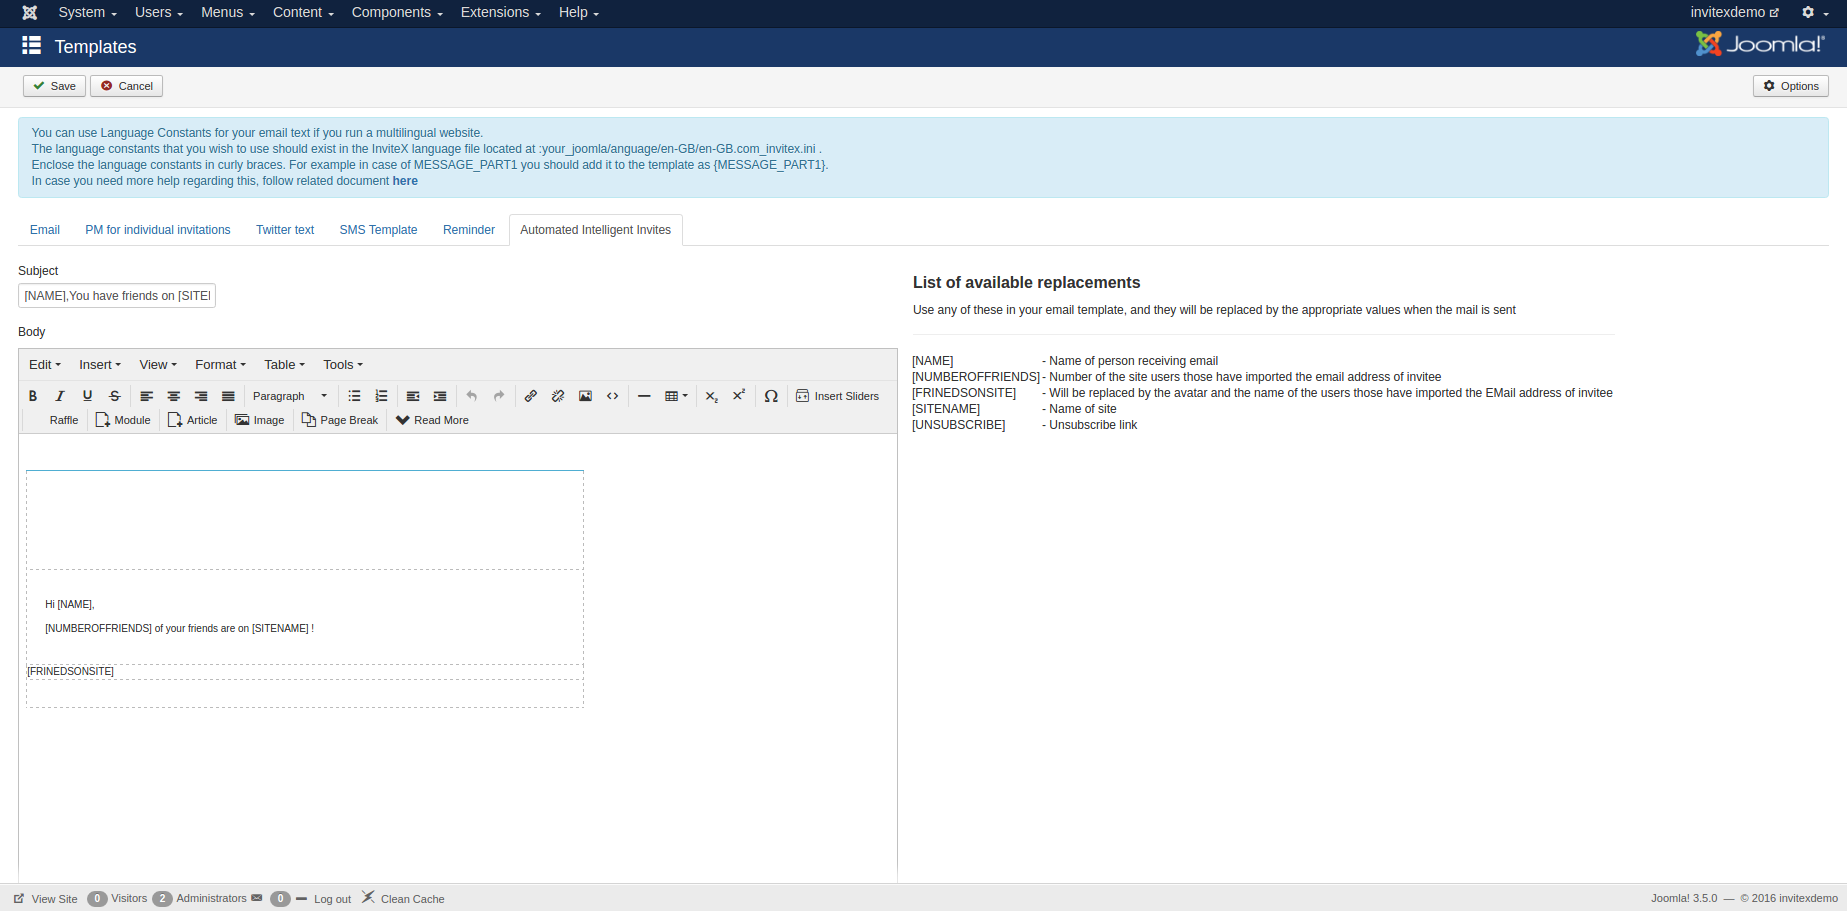Insert a horizontal line
The image size is (1847, 911).
point(644,396)
